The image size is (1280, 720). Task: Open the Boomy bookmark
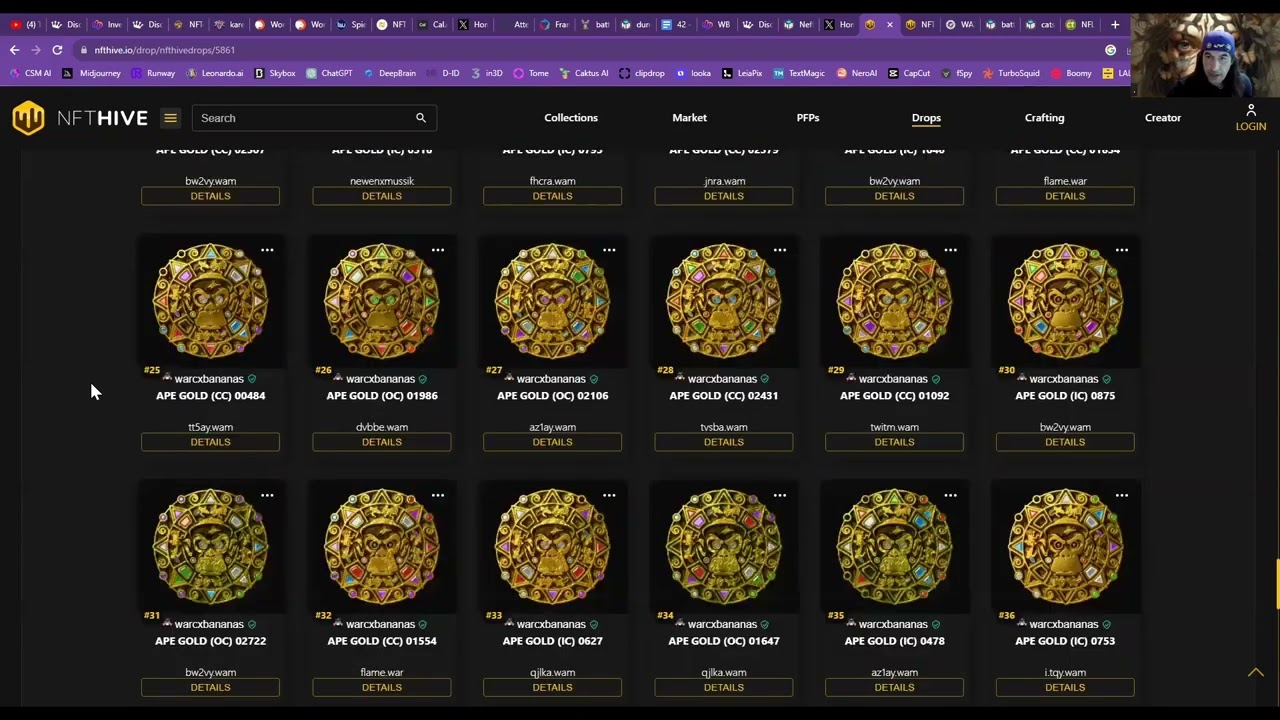pos(1071,73)
